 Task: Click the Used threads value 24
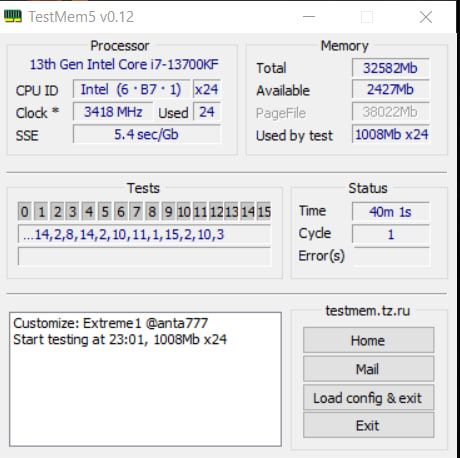207,112
